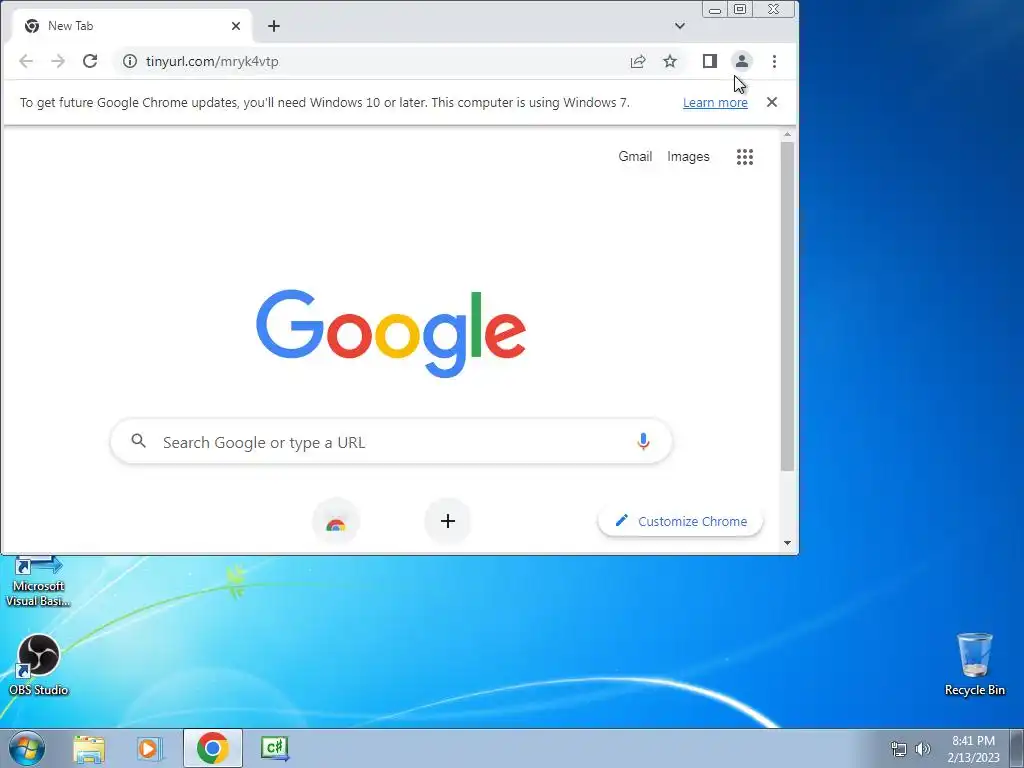Dismiss the Windows 7 update infobar

point(772,102)
